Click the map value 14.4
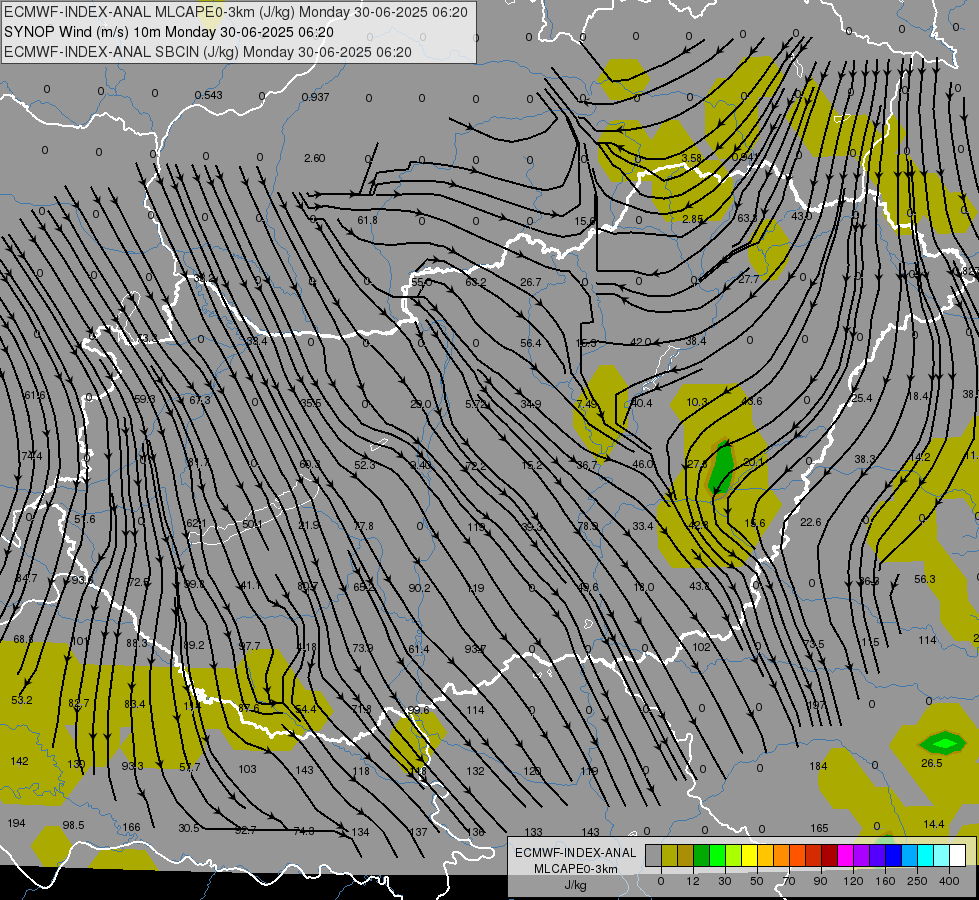 (x=934, y=824)
